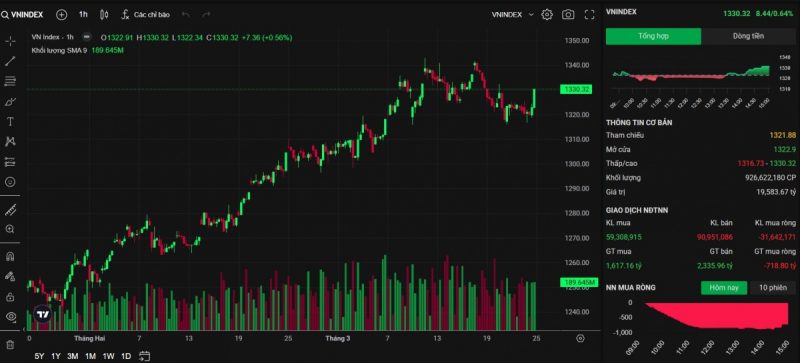Click the GT mua value 1,617.16 tỷ
The width and height of the screenshot is (800, 363).
tap(623, 265)
